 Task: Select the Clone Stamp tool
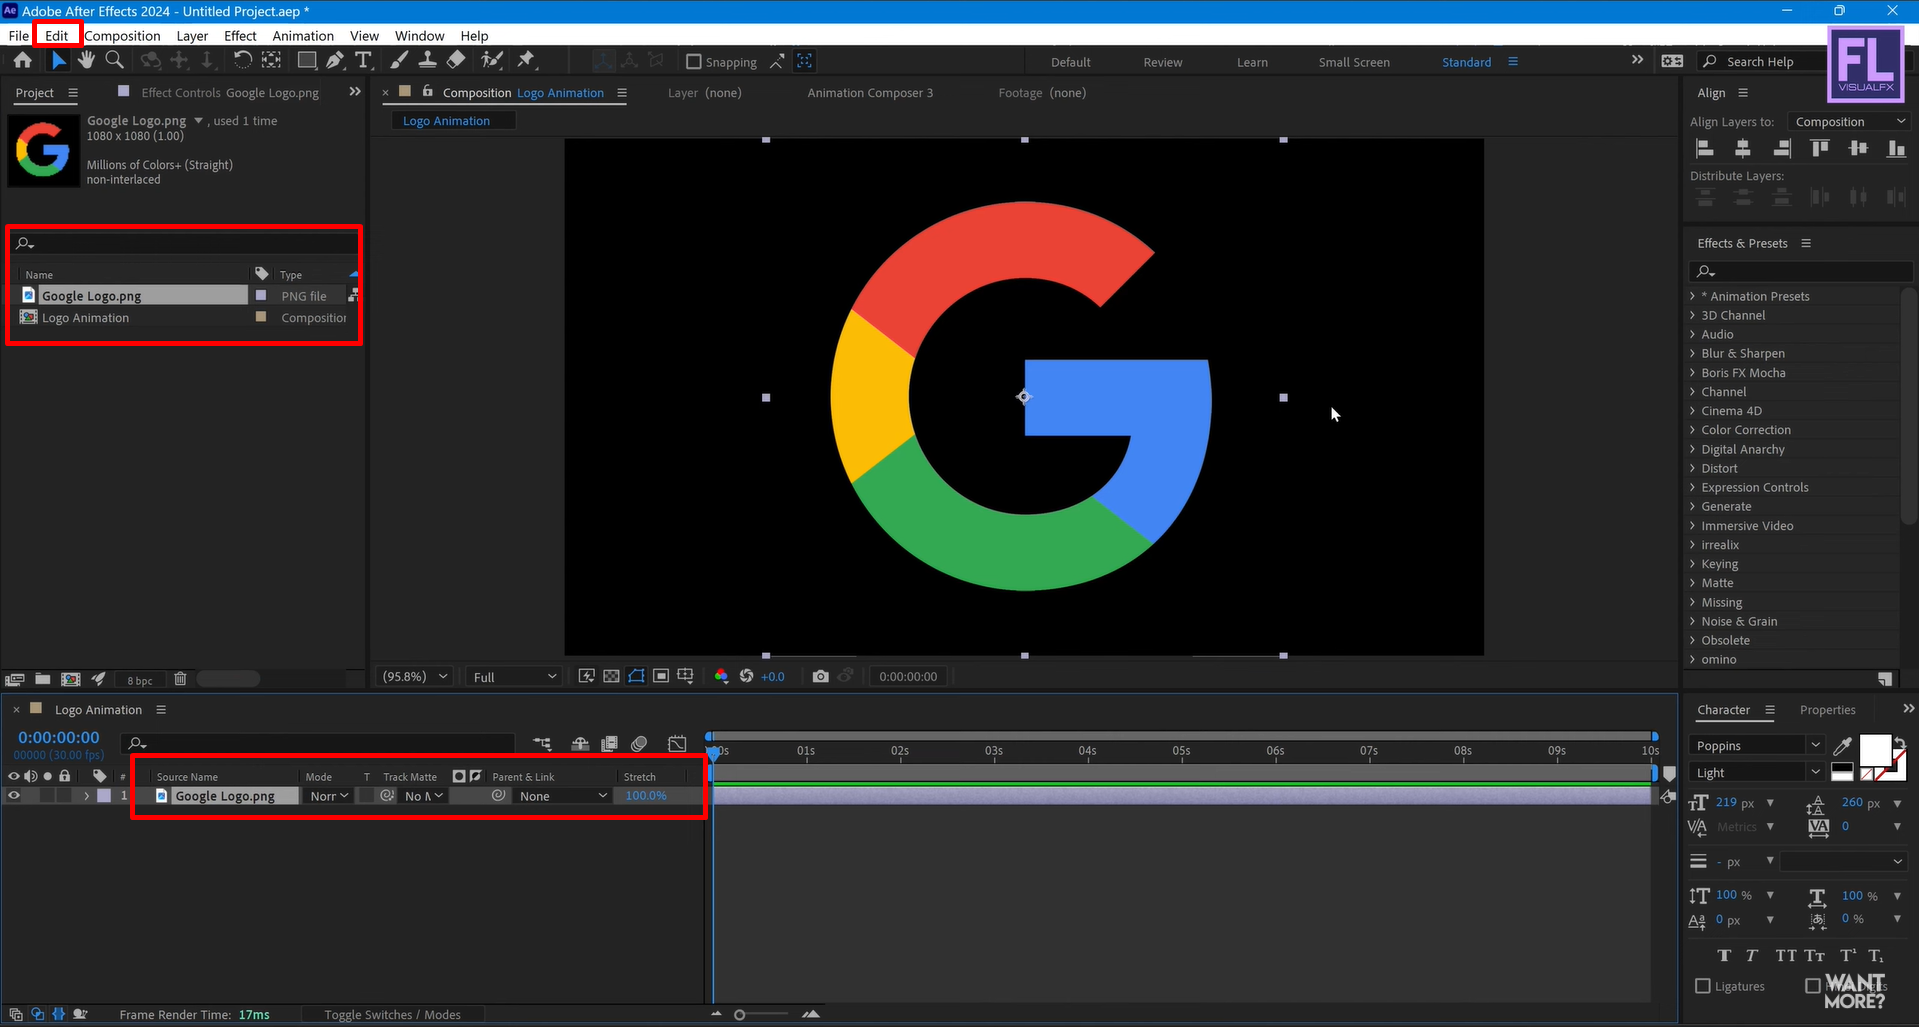click(427, 61)
